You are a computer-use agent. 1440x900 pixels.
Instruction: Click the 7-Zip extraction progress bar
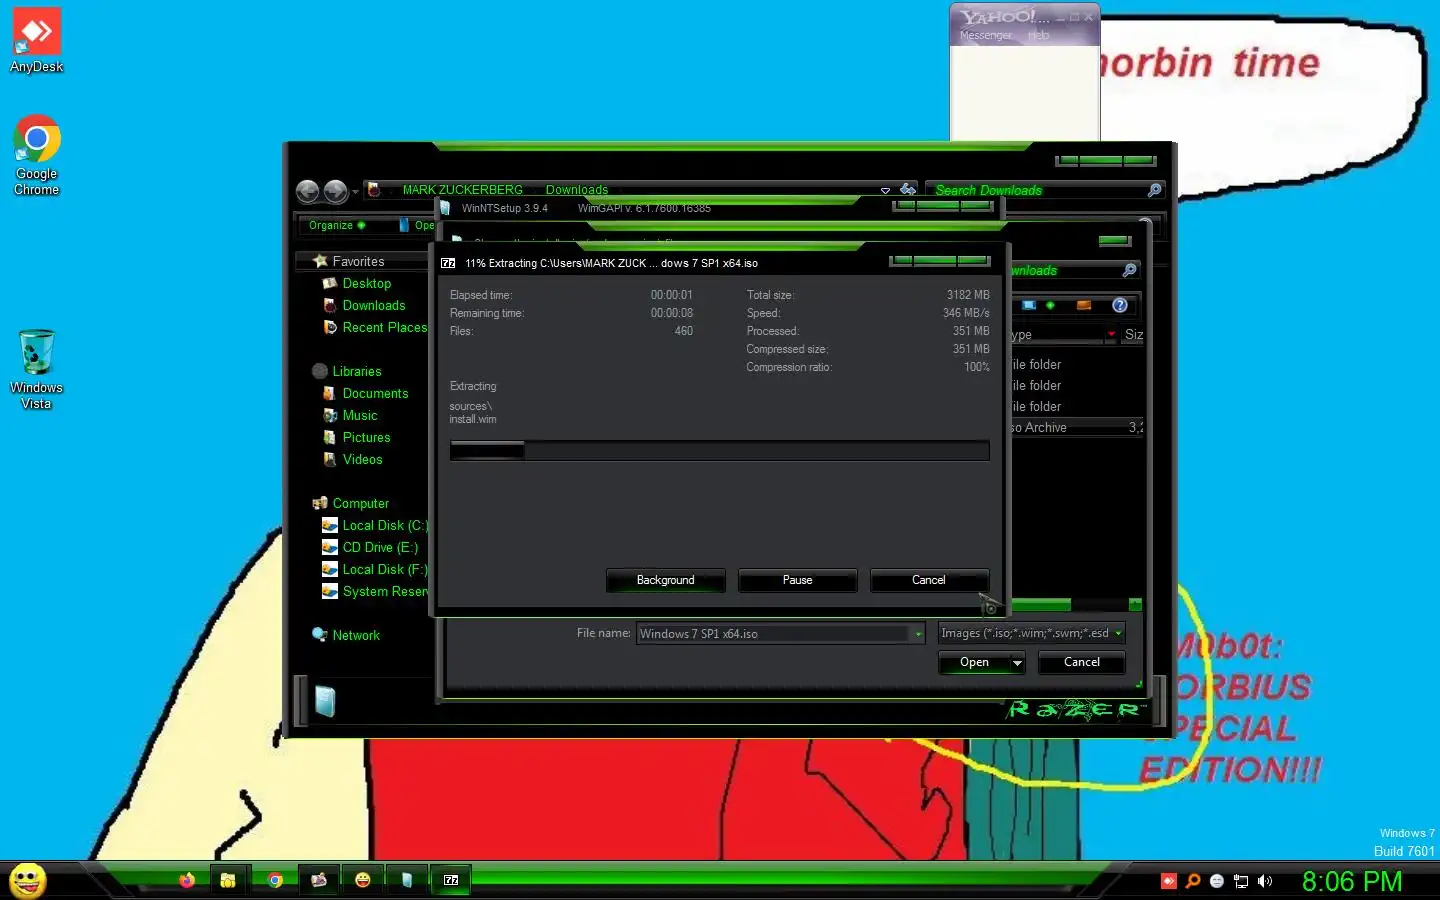click(720, 451)
